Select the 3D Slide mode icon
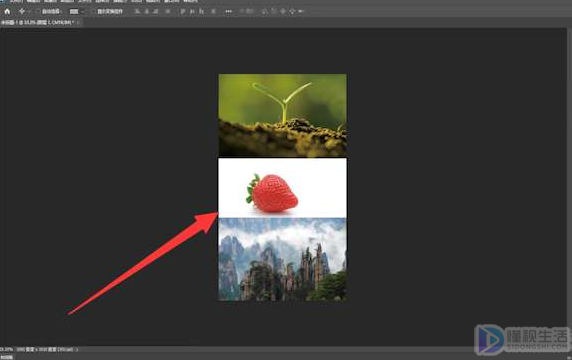This screenshot has height=360, width=572. tap(292, 11)
